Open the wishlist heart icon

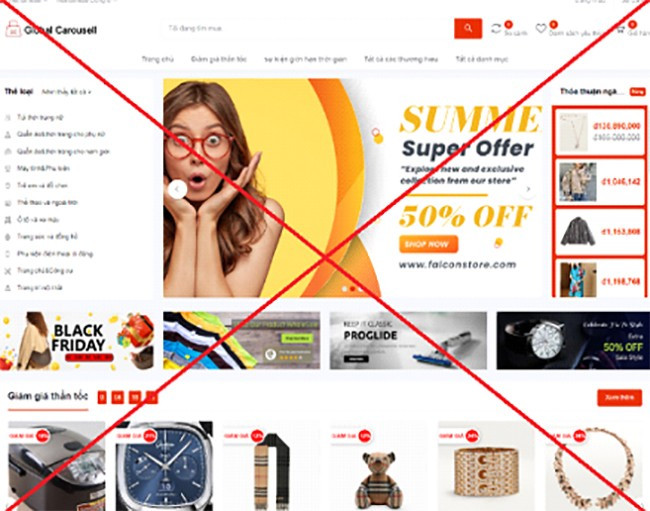pos(541,29)
